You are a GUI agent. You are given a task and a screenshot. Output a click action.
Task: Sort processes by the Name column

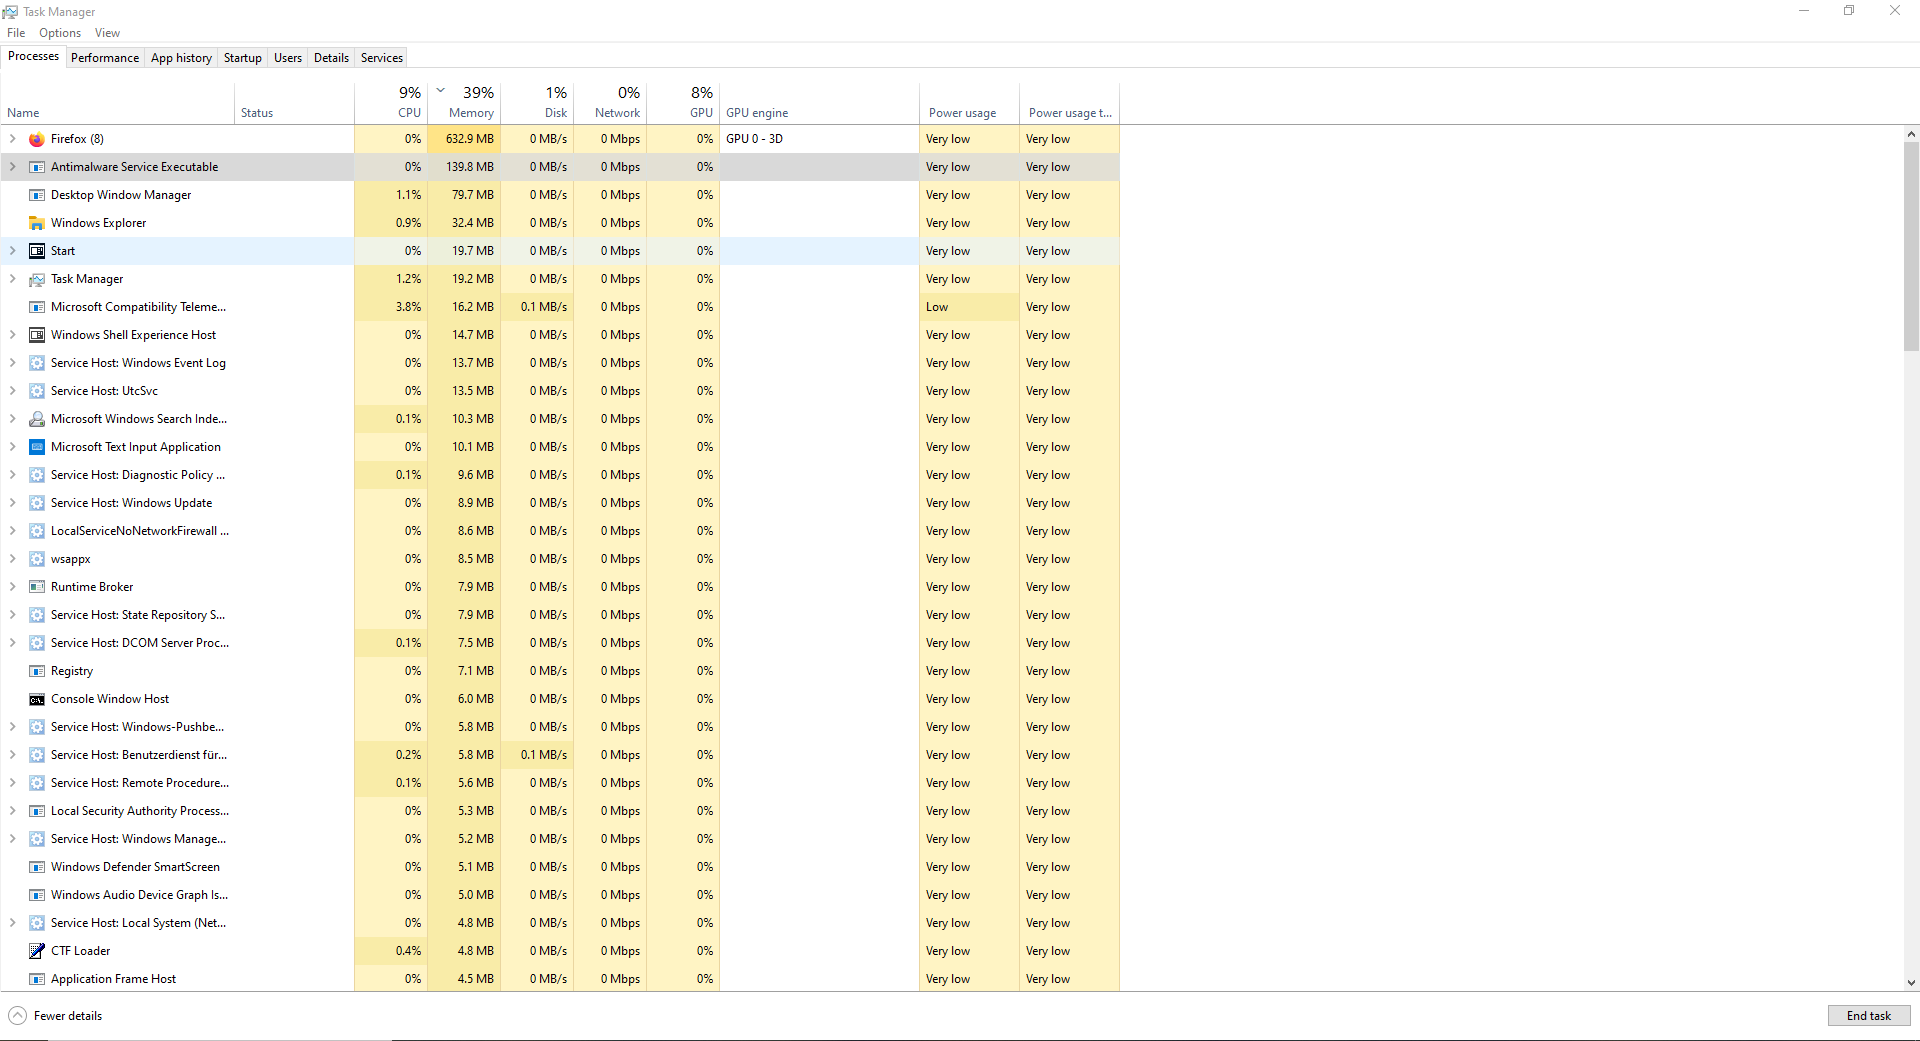coord(117,103)
